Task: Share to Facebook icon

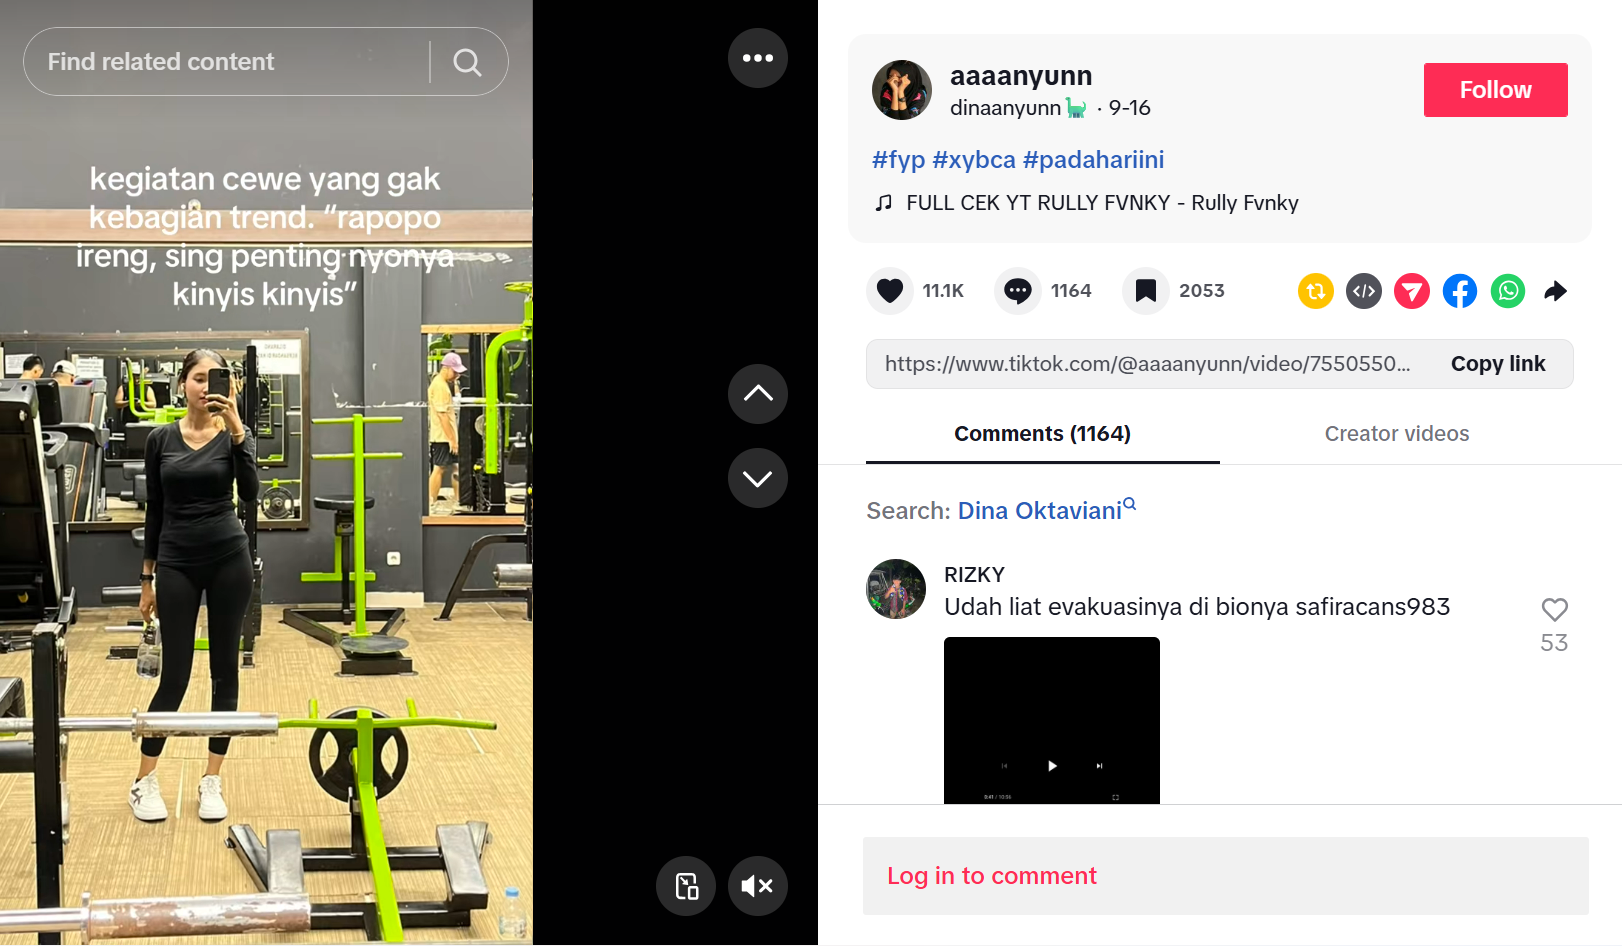Action: coord(1460,291)
